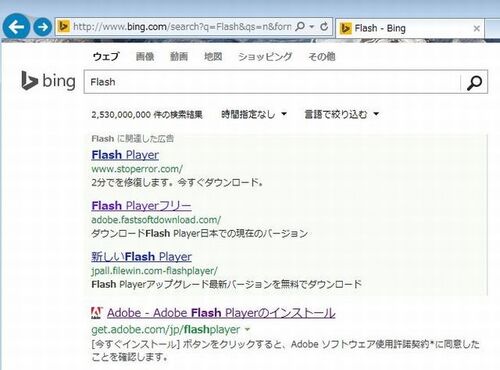Viewport: 500px width, 370px height.
Task: Click the Adobe icon beside the result
Action: [97, 313]
